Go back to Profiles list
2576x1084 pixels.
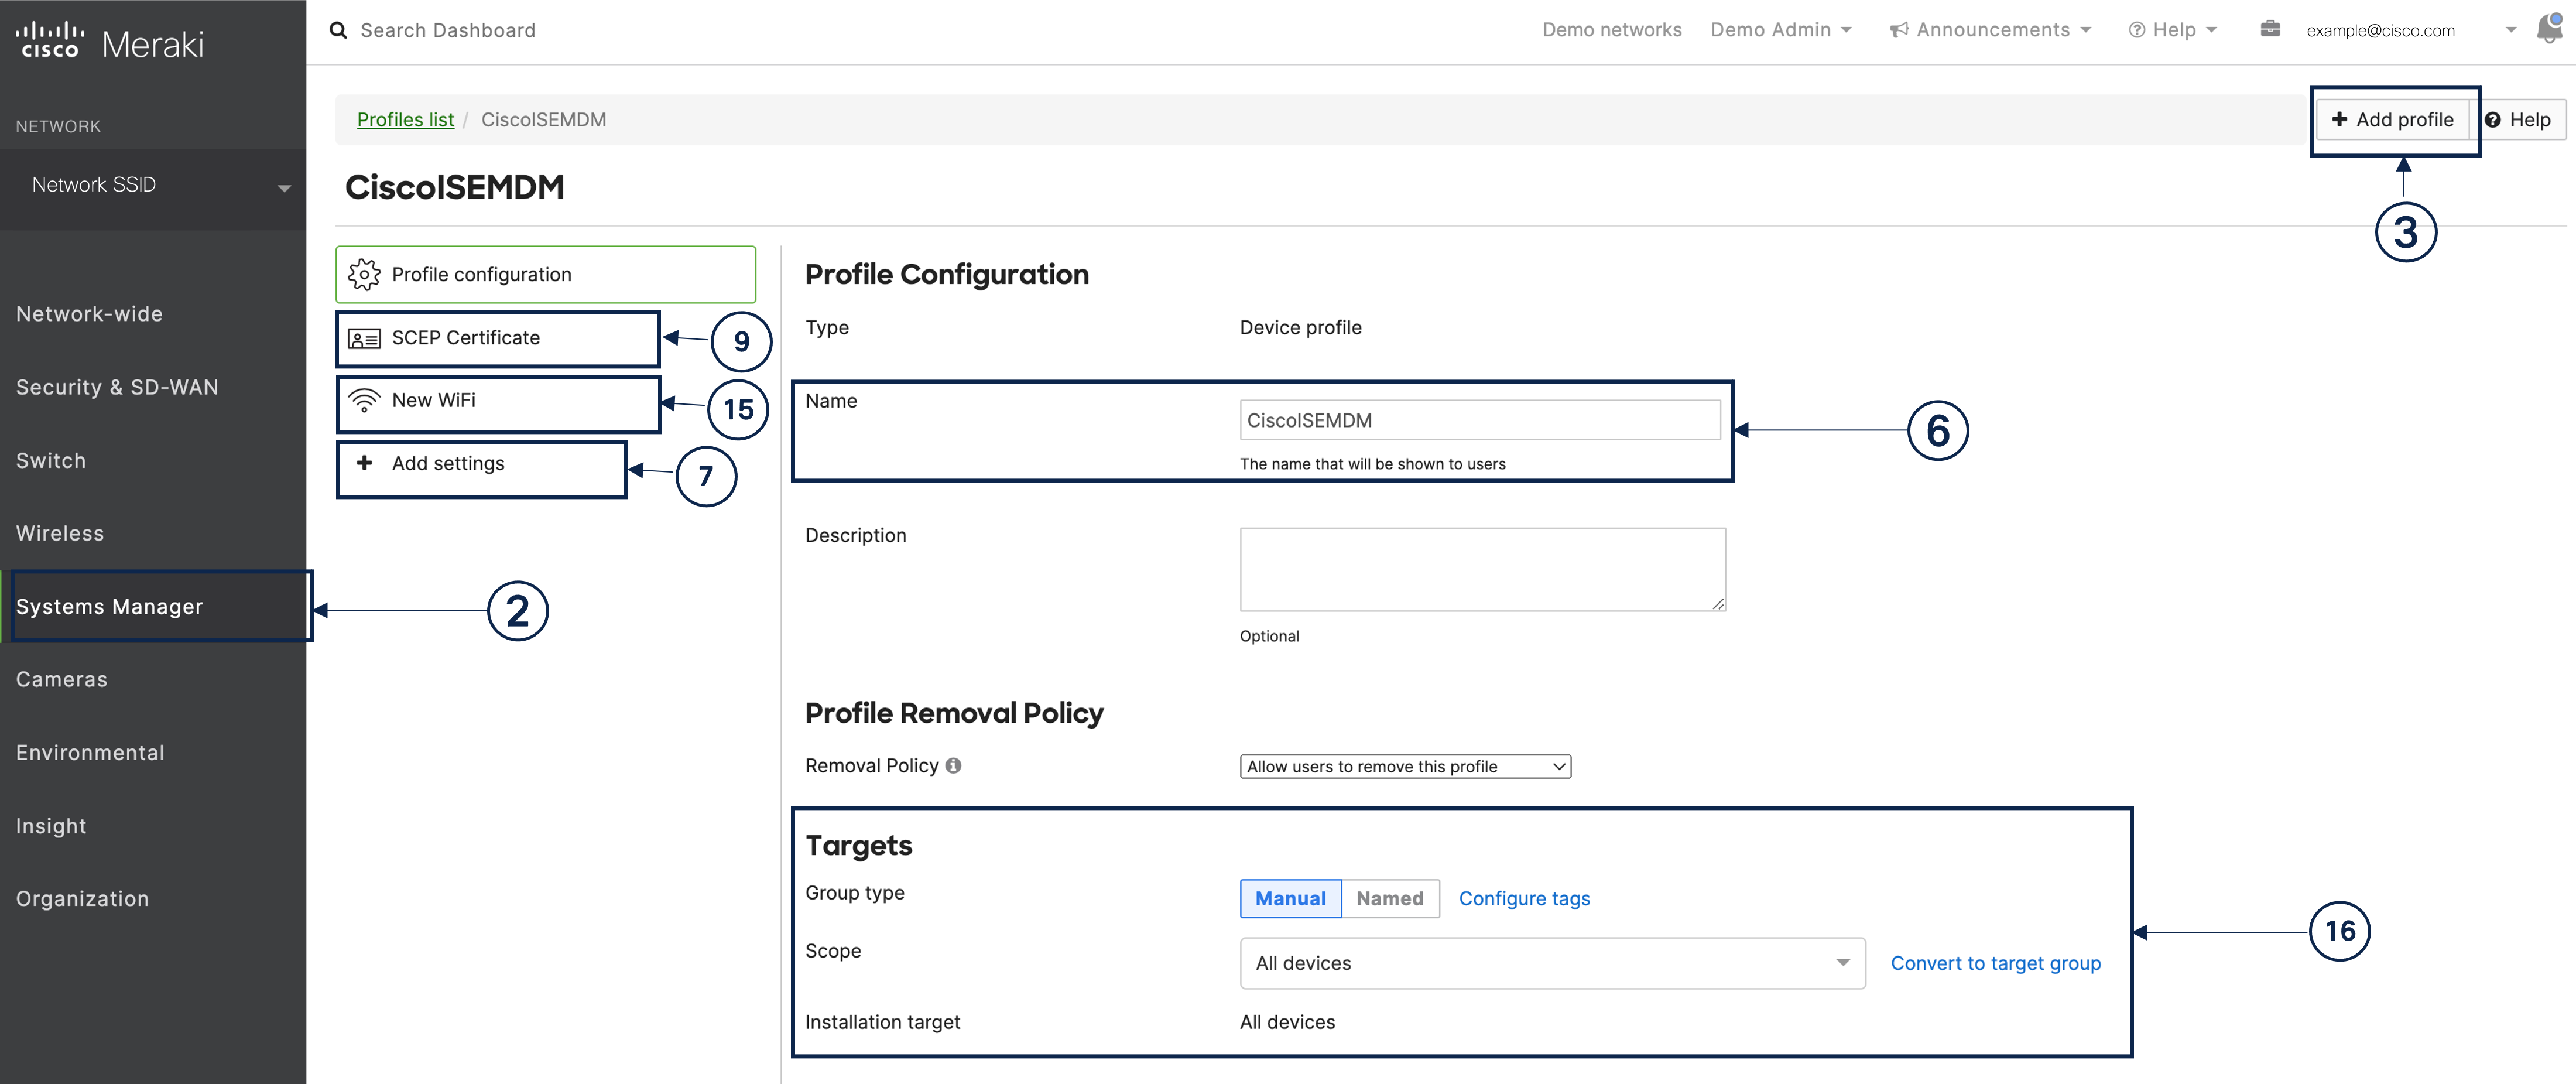[x=405, y=120]
